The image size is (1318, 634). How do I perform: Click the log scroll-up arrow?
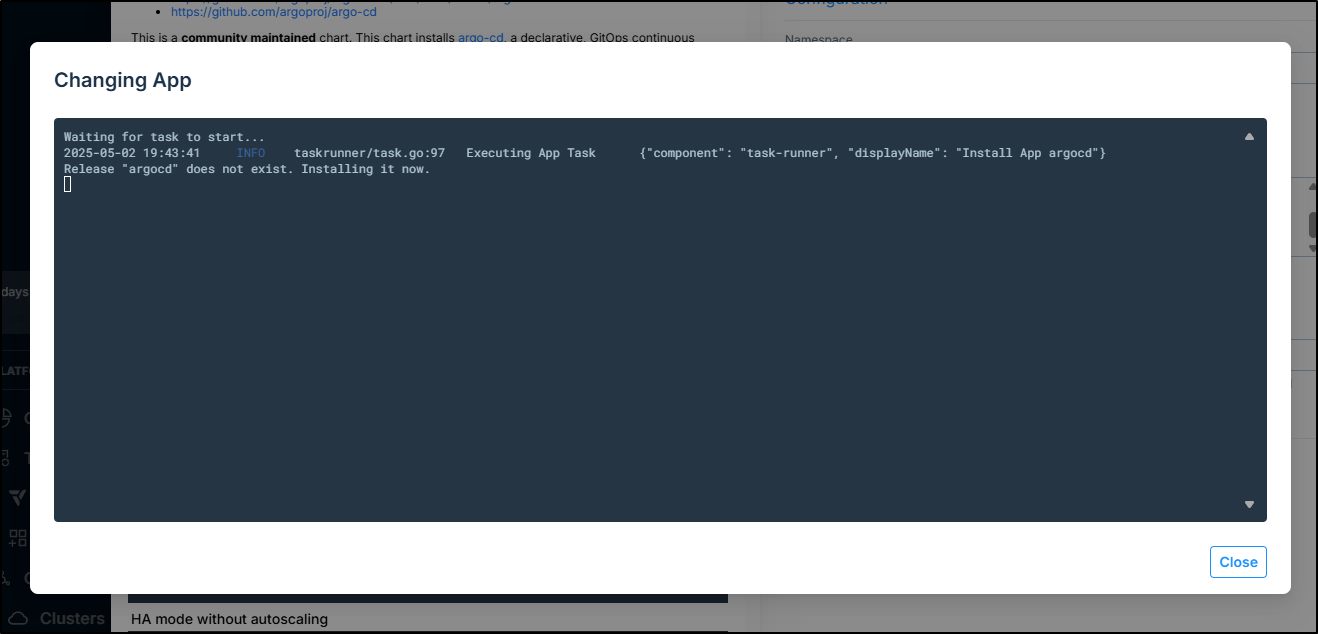coord(1249,137)
